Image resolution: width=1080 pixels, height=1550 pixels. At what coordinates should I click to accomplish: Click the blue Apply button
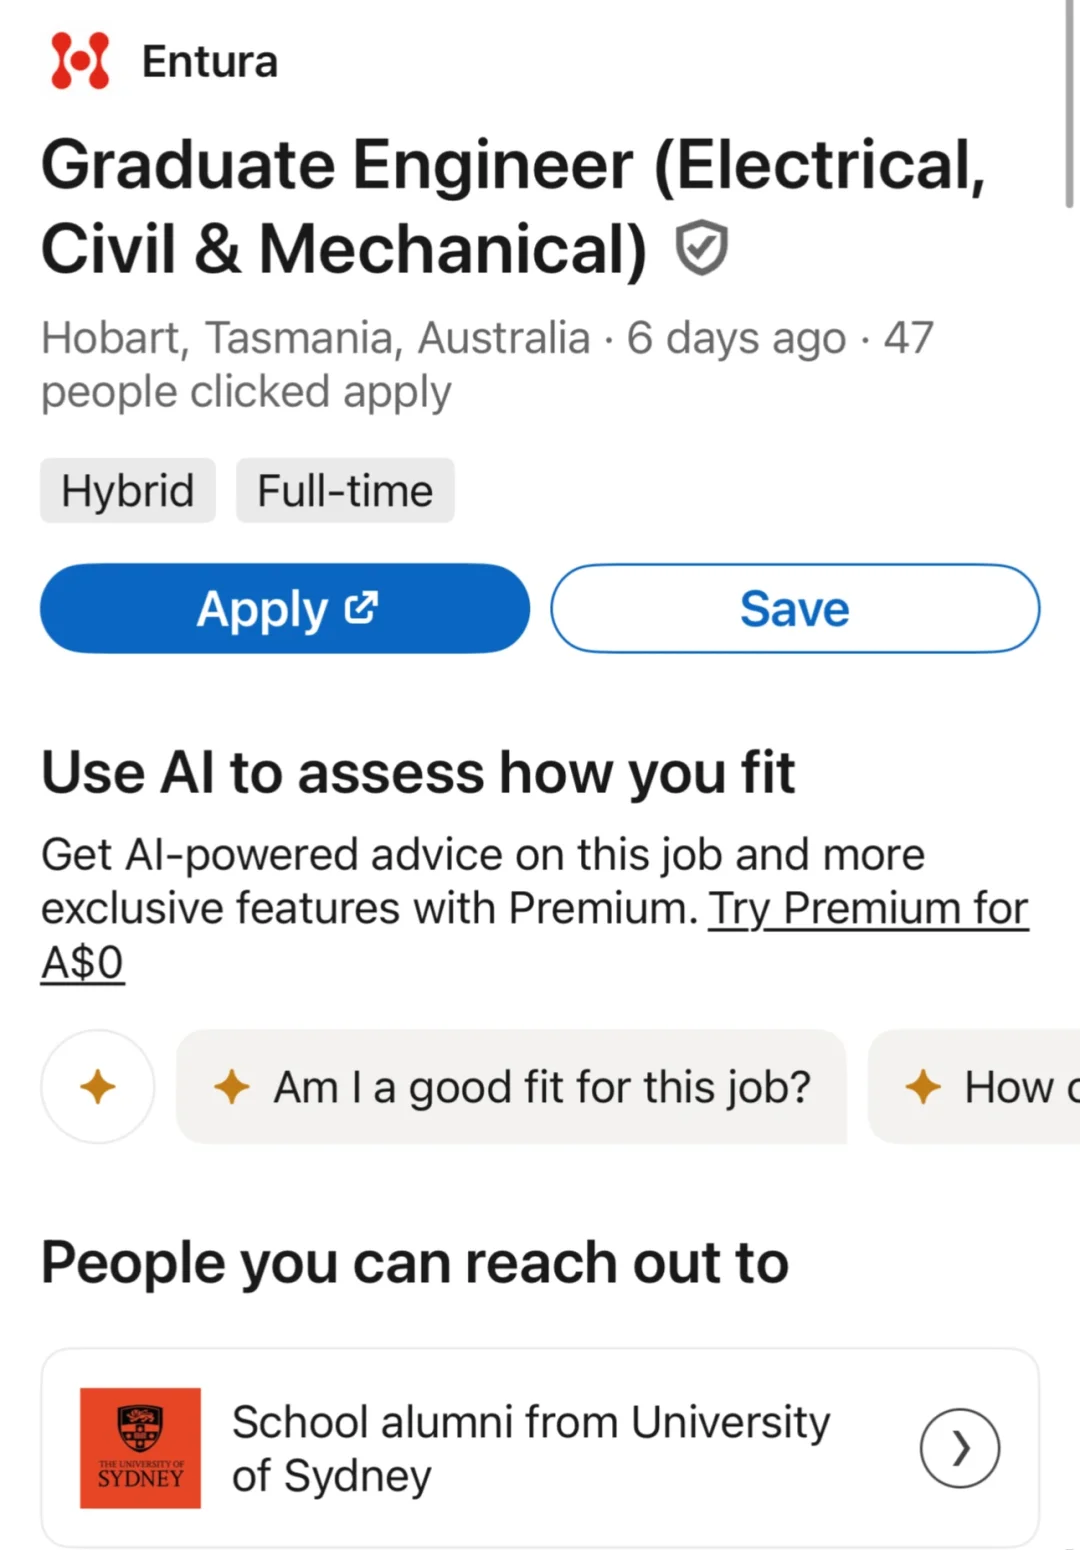tap(285, 608)
